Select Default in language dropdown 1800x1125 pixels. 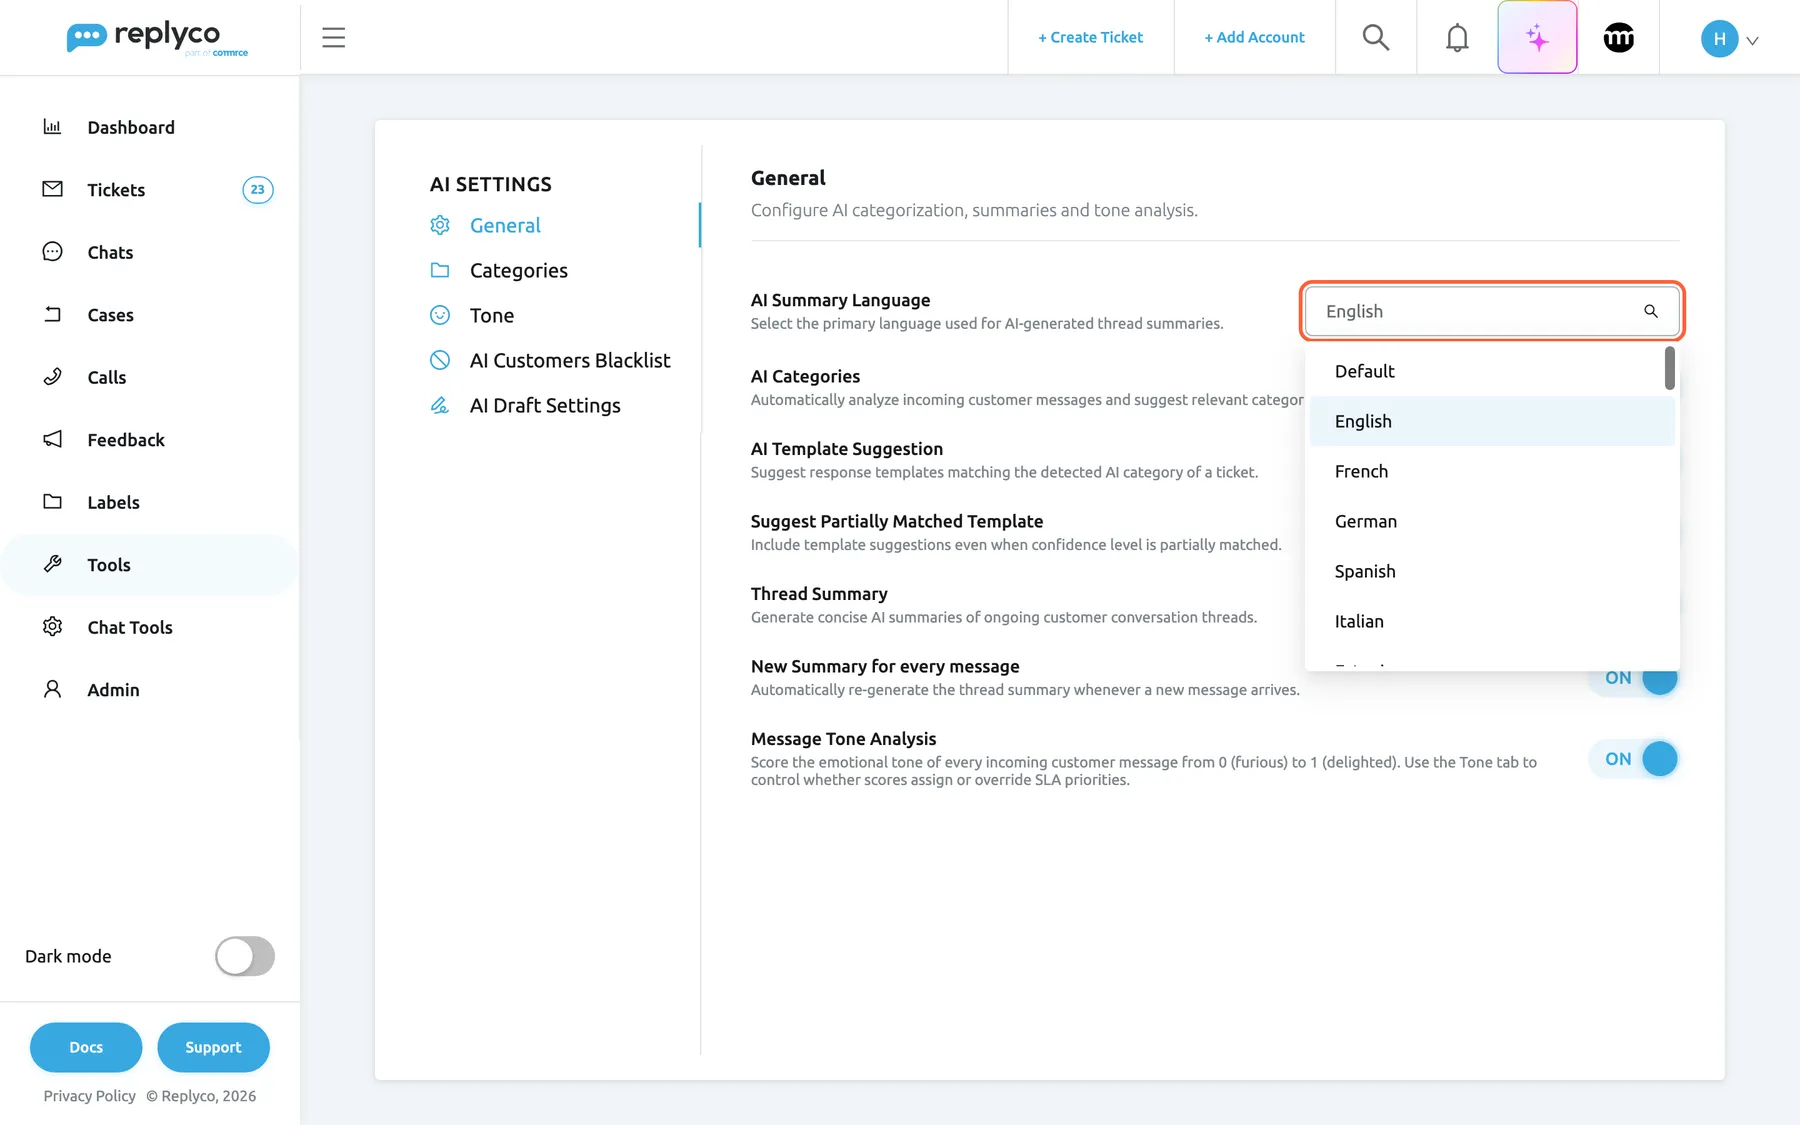click(x=1492, y=371)
